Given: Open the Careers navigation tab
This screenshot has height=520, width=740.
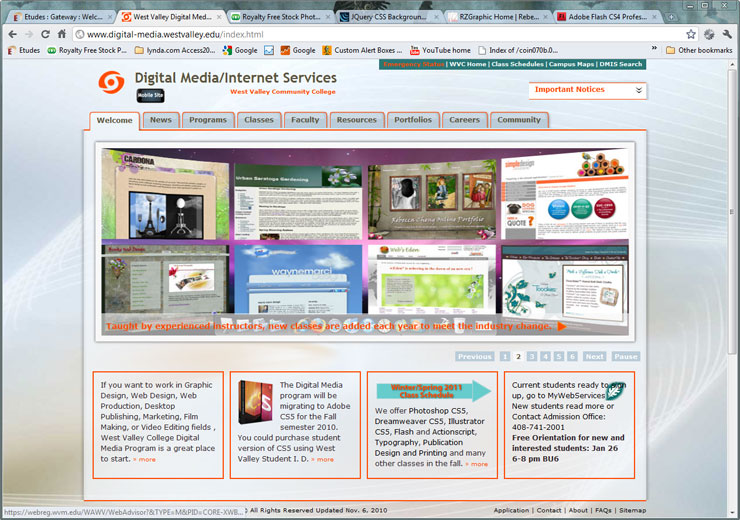Looking at the screenshot, I should (464, 120).
